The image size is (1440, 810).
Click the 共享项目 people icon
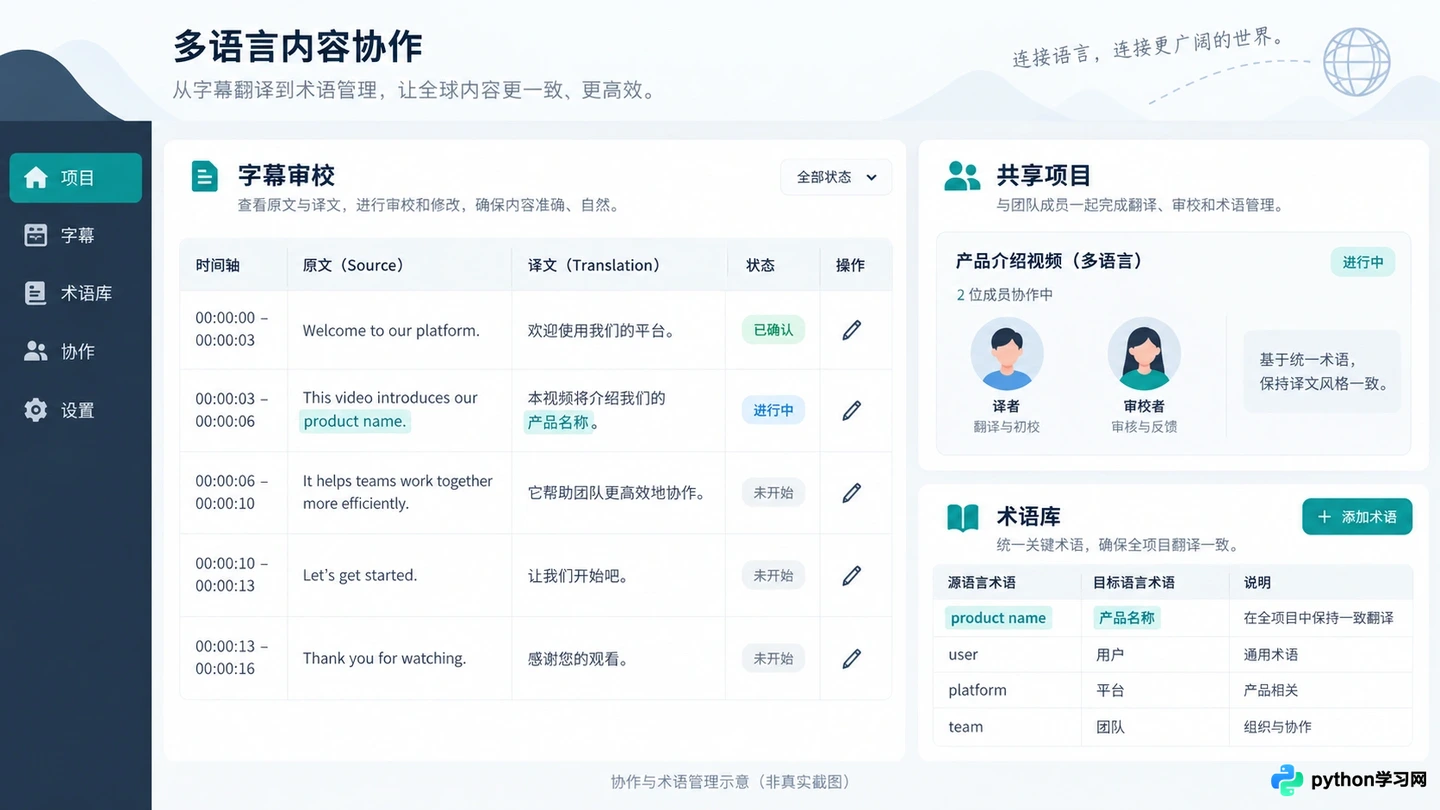962,176
